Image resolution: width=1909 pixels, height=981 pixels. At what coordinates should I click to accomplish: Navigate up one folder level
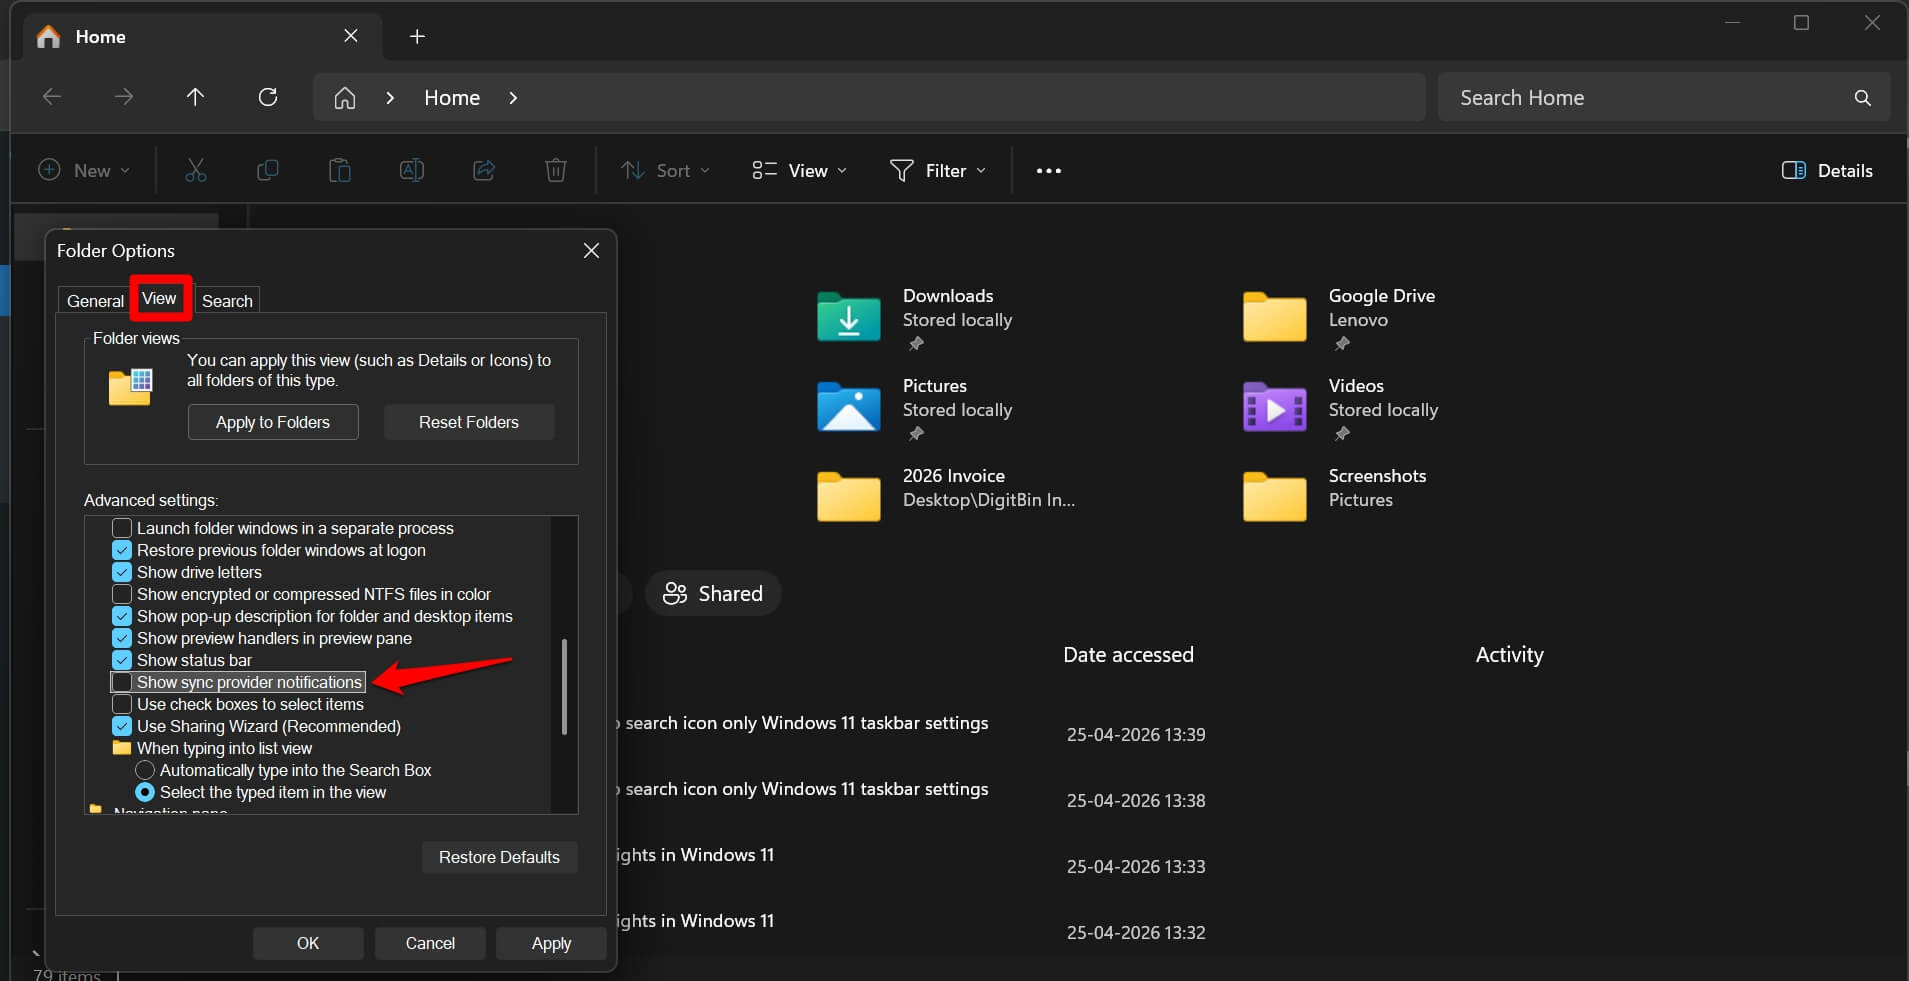[195, 97]
